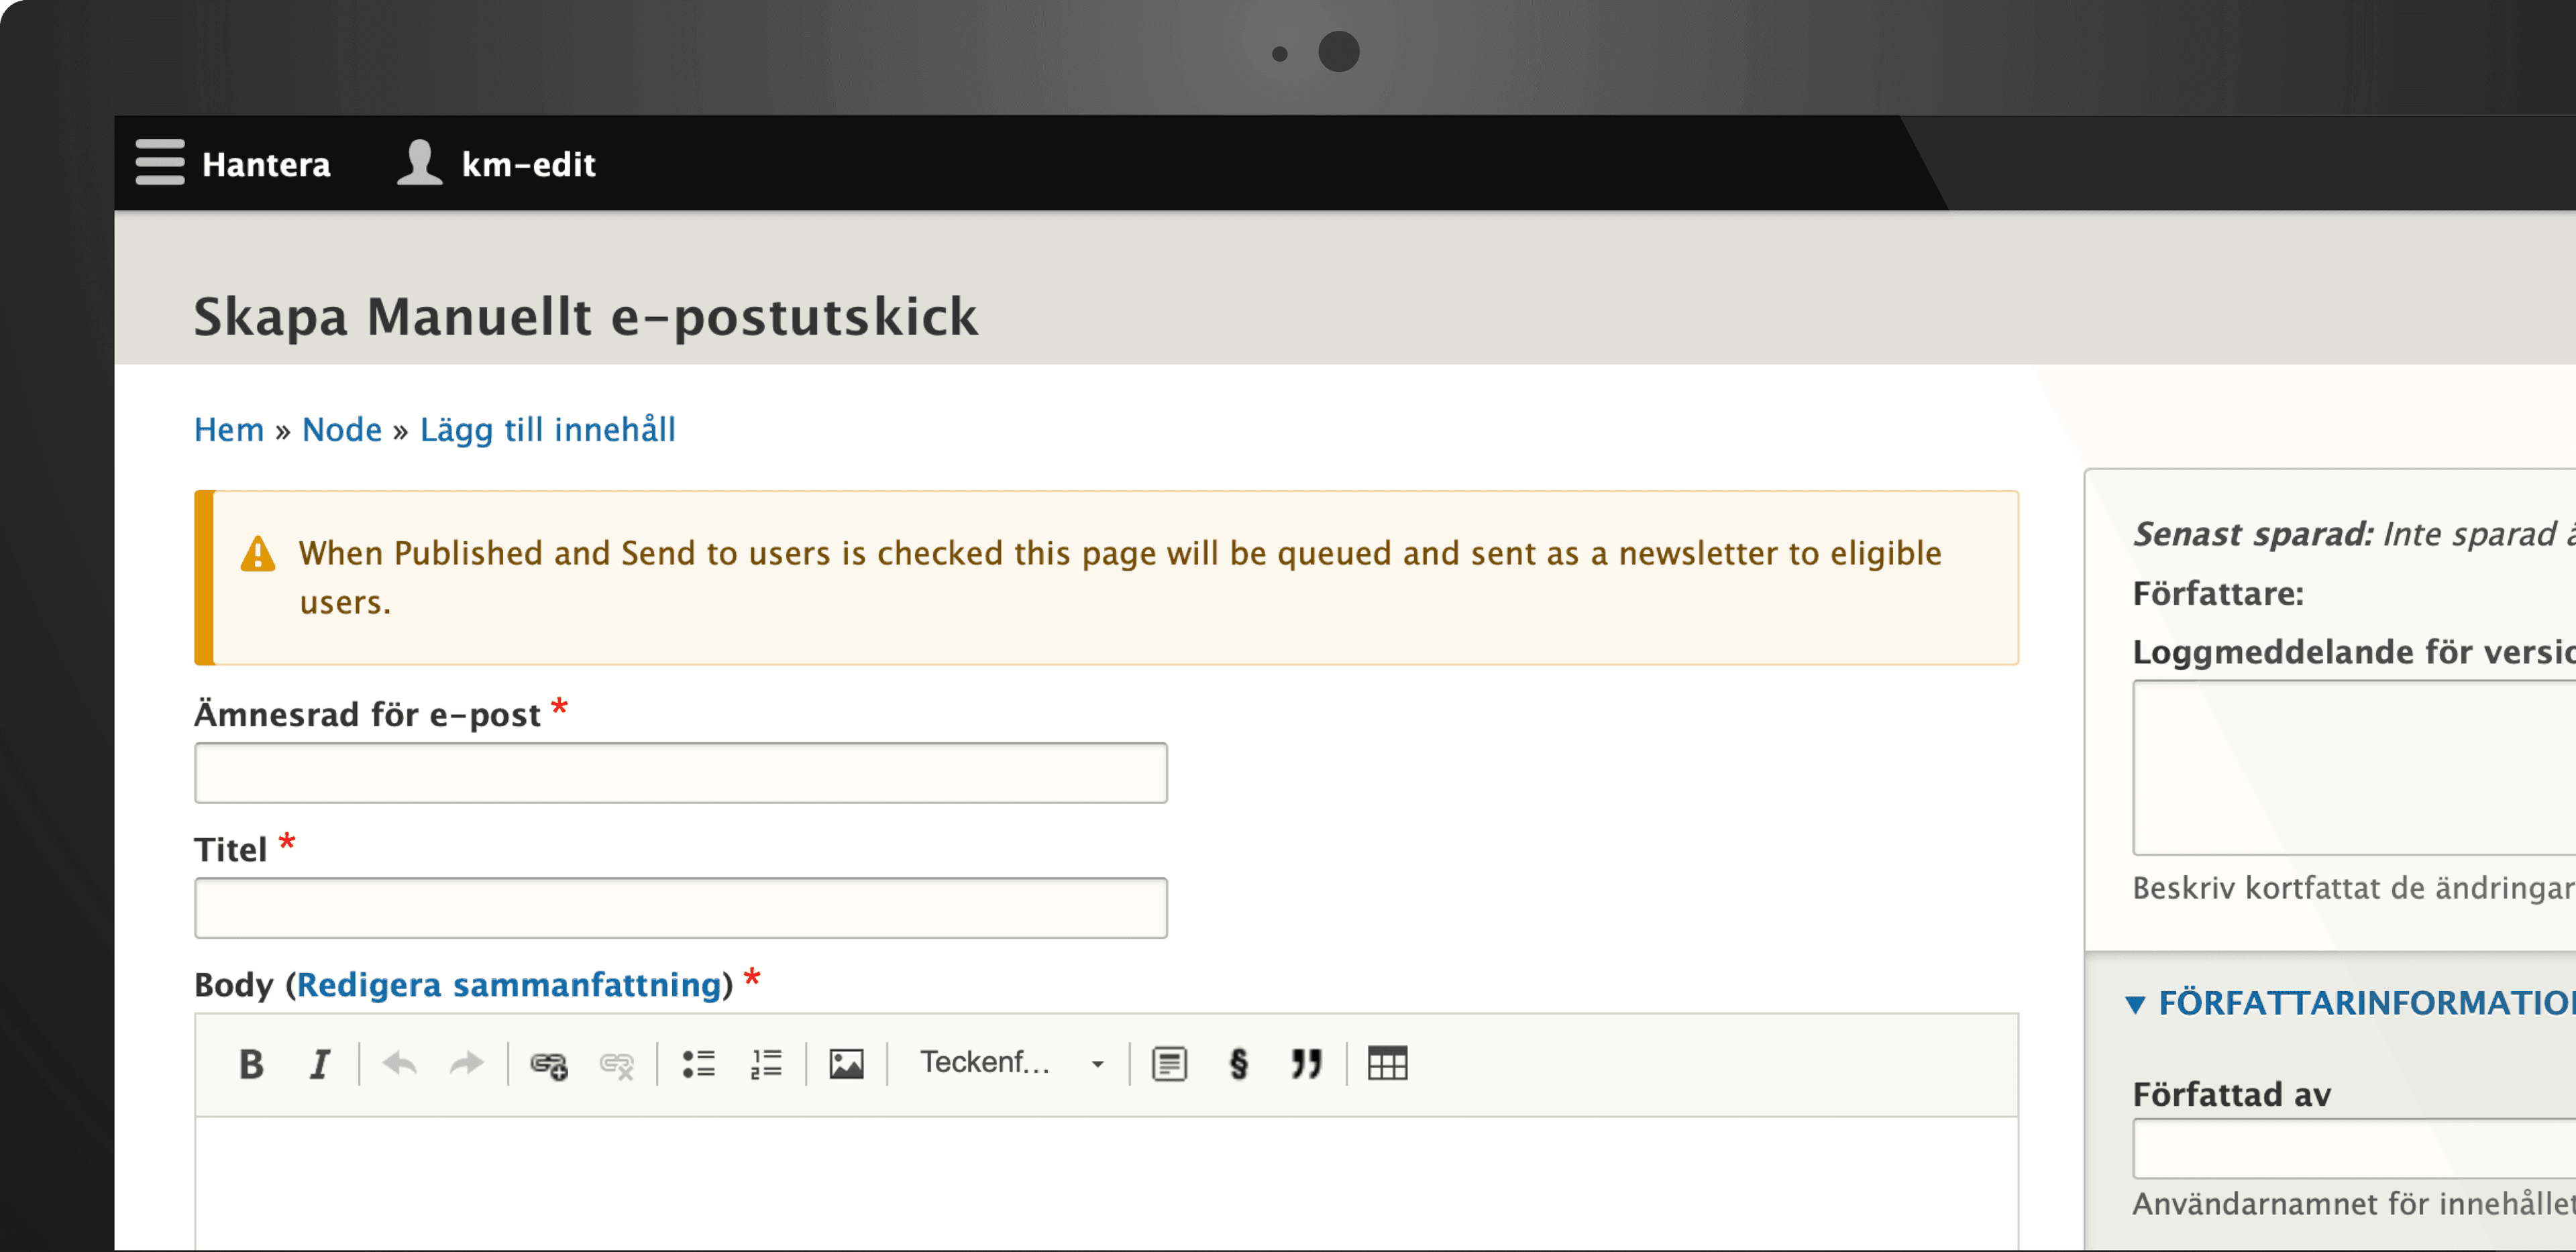
Task: Open the insert image dialog
Action: tap(846, 1064)
